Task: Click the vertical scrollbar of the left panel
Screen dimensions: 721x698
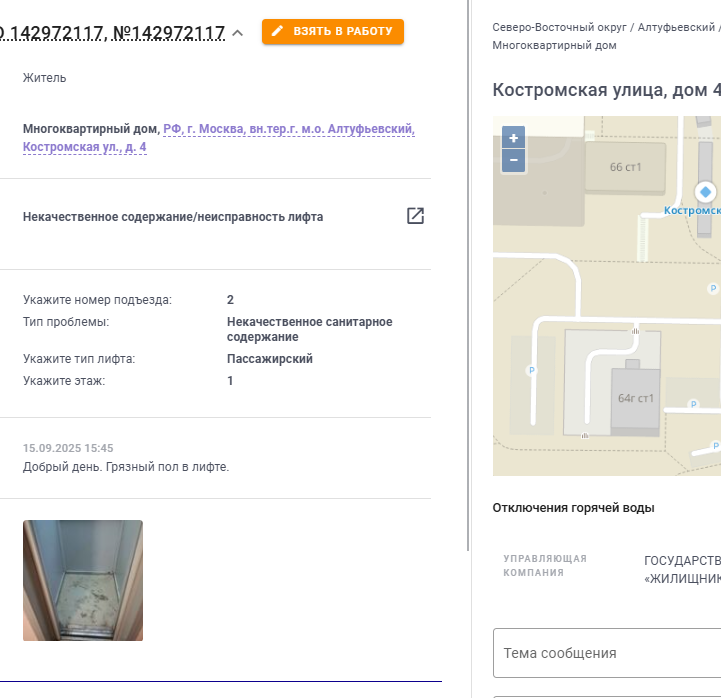Action: 468,275
